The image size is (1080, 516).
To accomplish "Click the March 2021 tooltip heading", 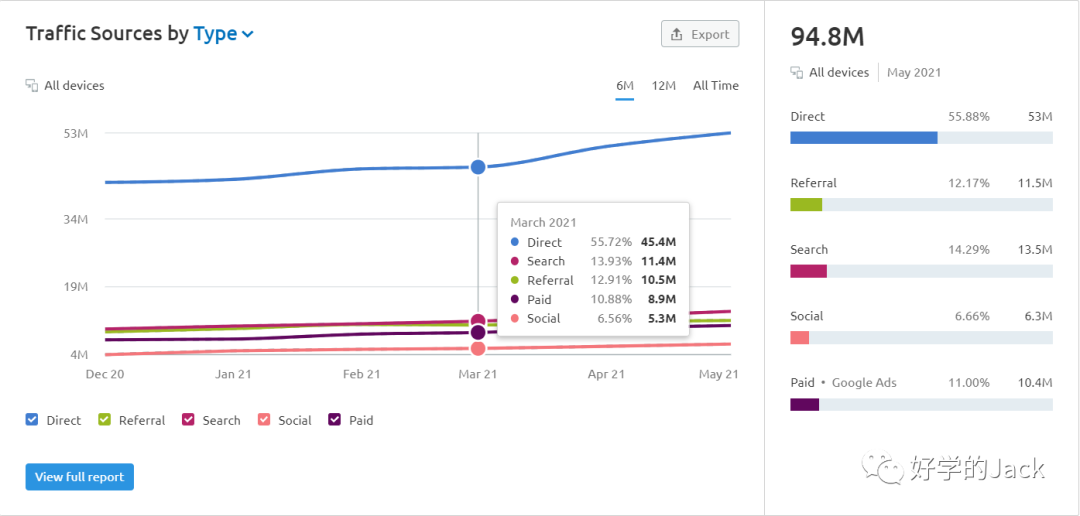I will [x=543, y=223].
